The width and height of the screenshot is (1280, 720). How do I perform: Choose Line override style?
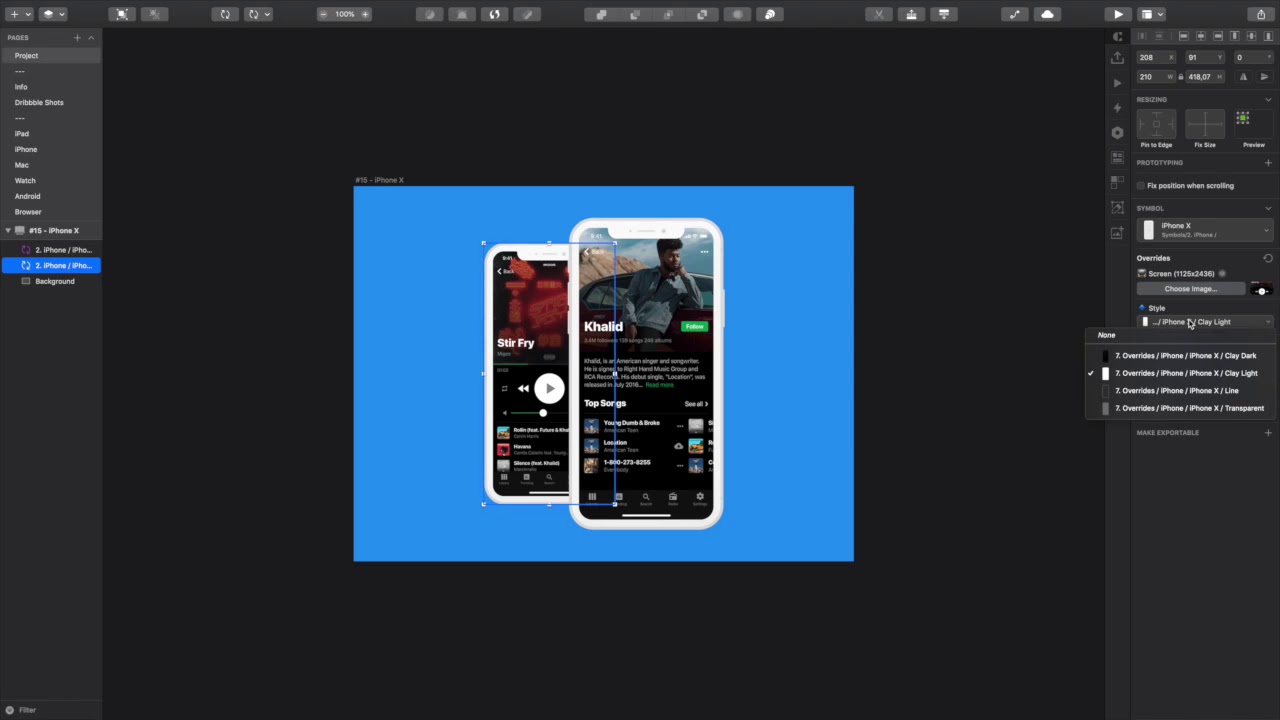(1183, 391)
